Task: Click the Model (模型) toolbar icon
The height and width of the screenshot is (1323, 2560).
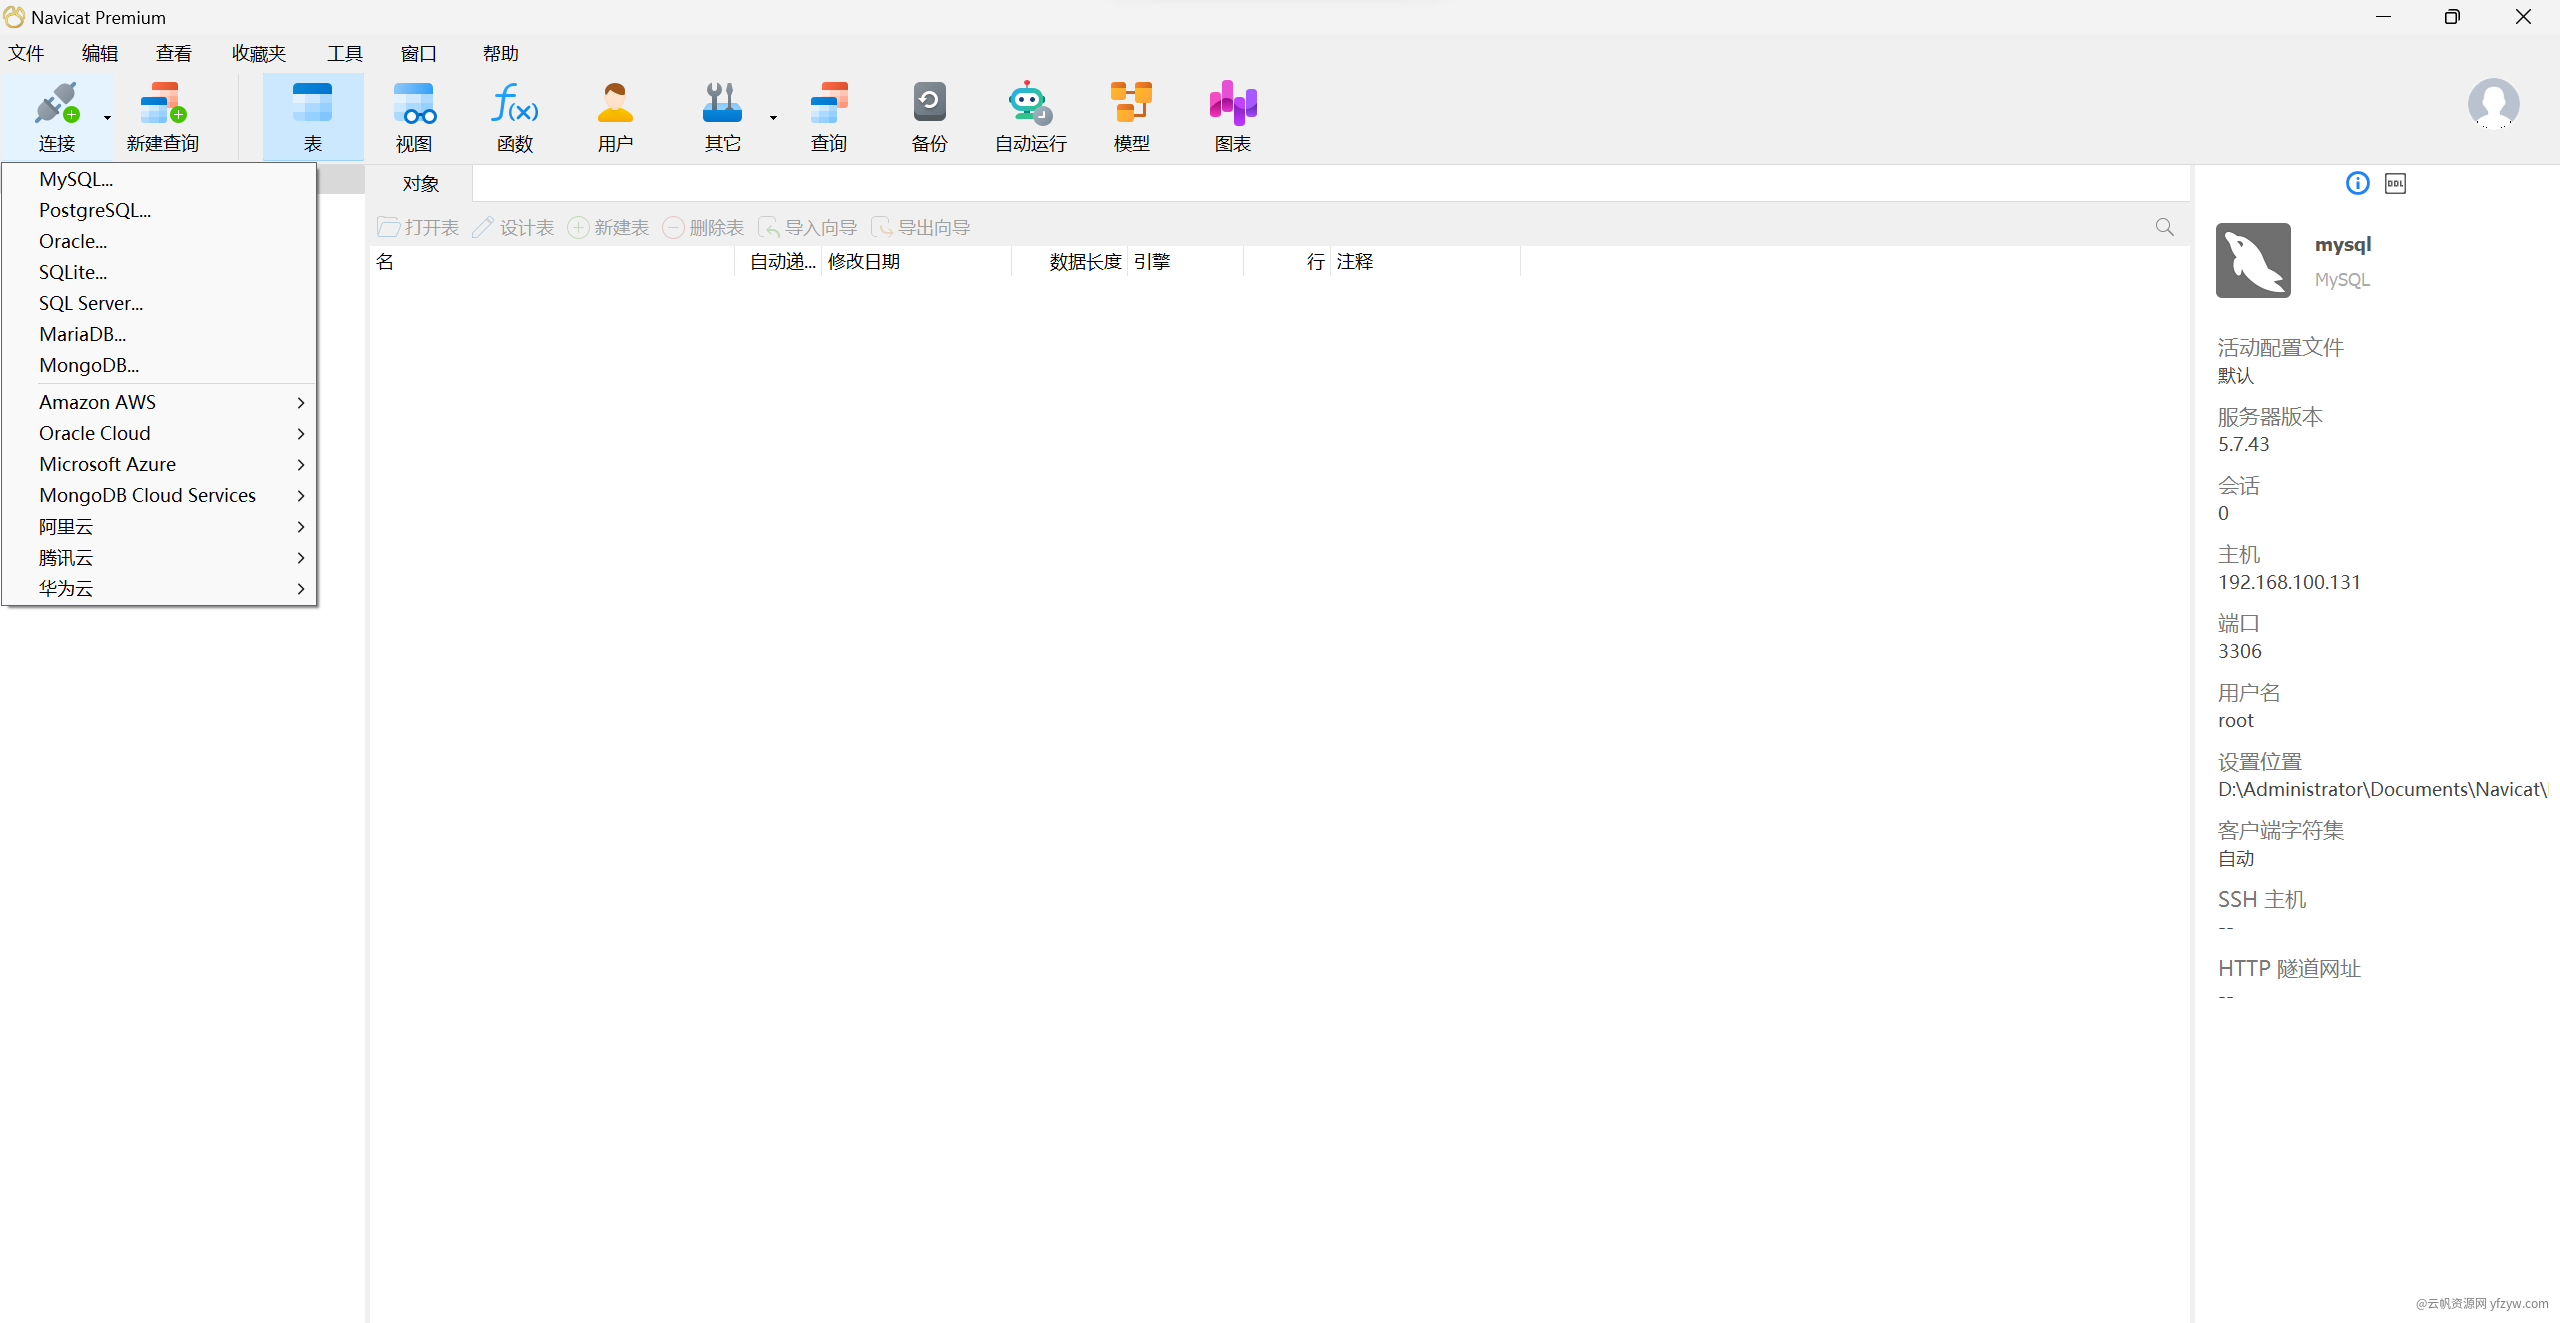Action: coord(1131,104)
